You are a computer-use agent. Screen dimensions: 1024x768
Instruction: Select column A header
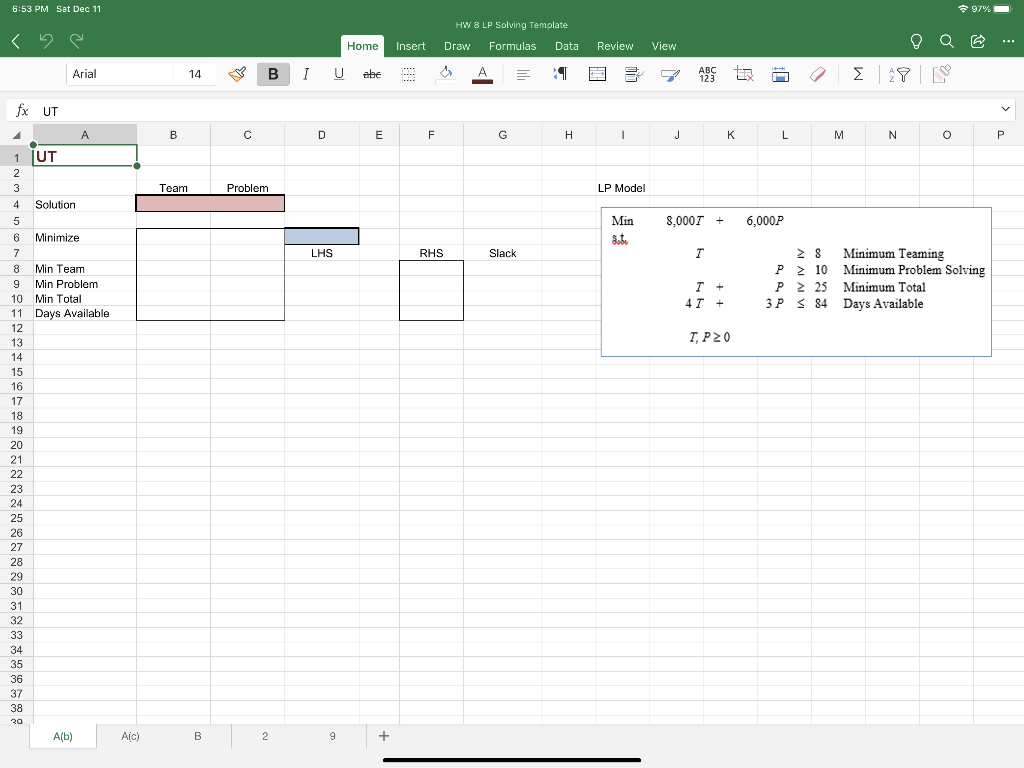pyautogui.click(x=85, y=135)
